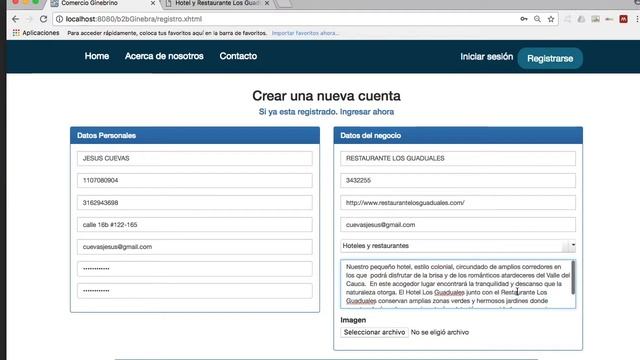Click the business phone field 3432255
The image size is (640, 360).
(458, 180)
